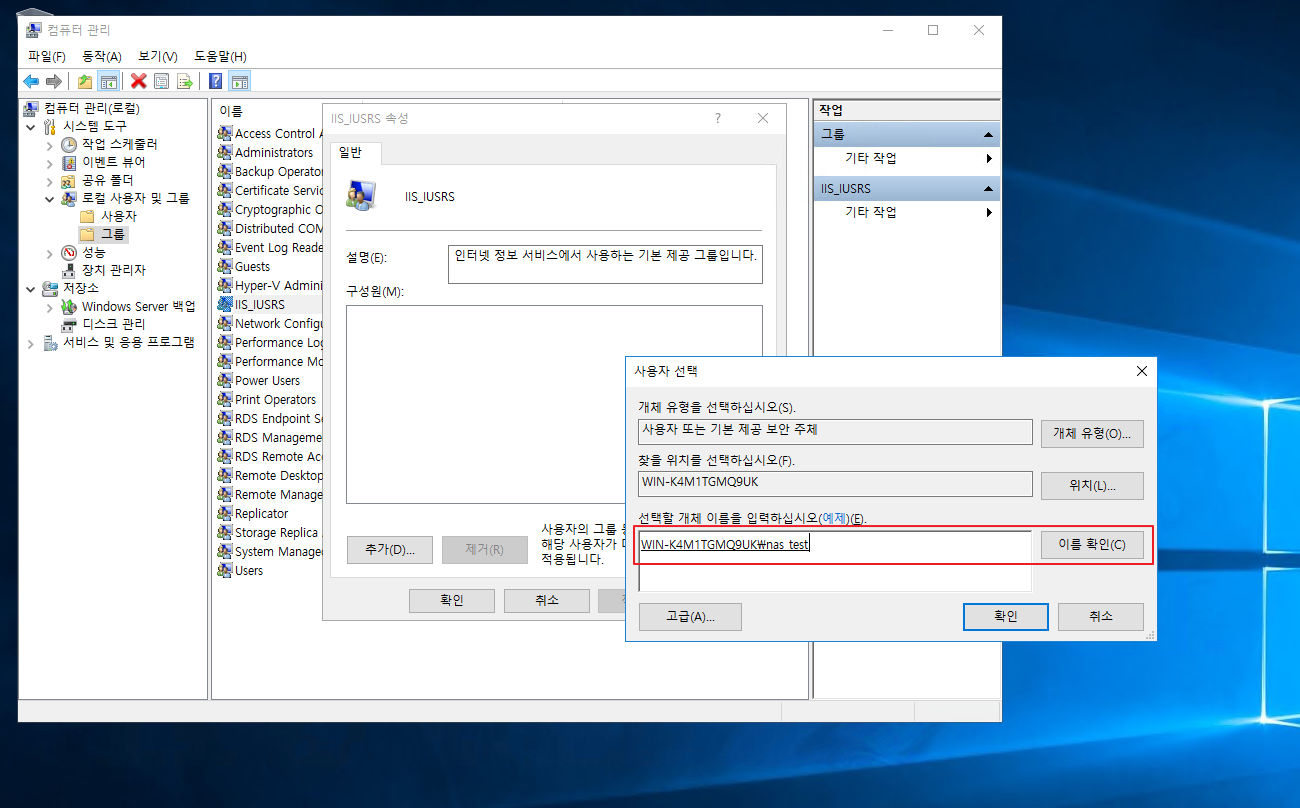Click the 고급(A)... button
Image resolution: width=1300 pixels, height=808 pixels.
click(x=689, y=617)
